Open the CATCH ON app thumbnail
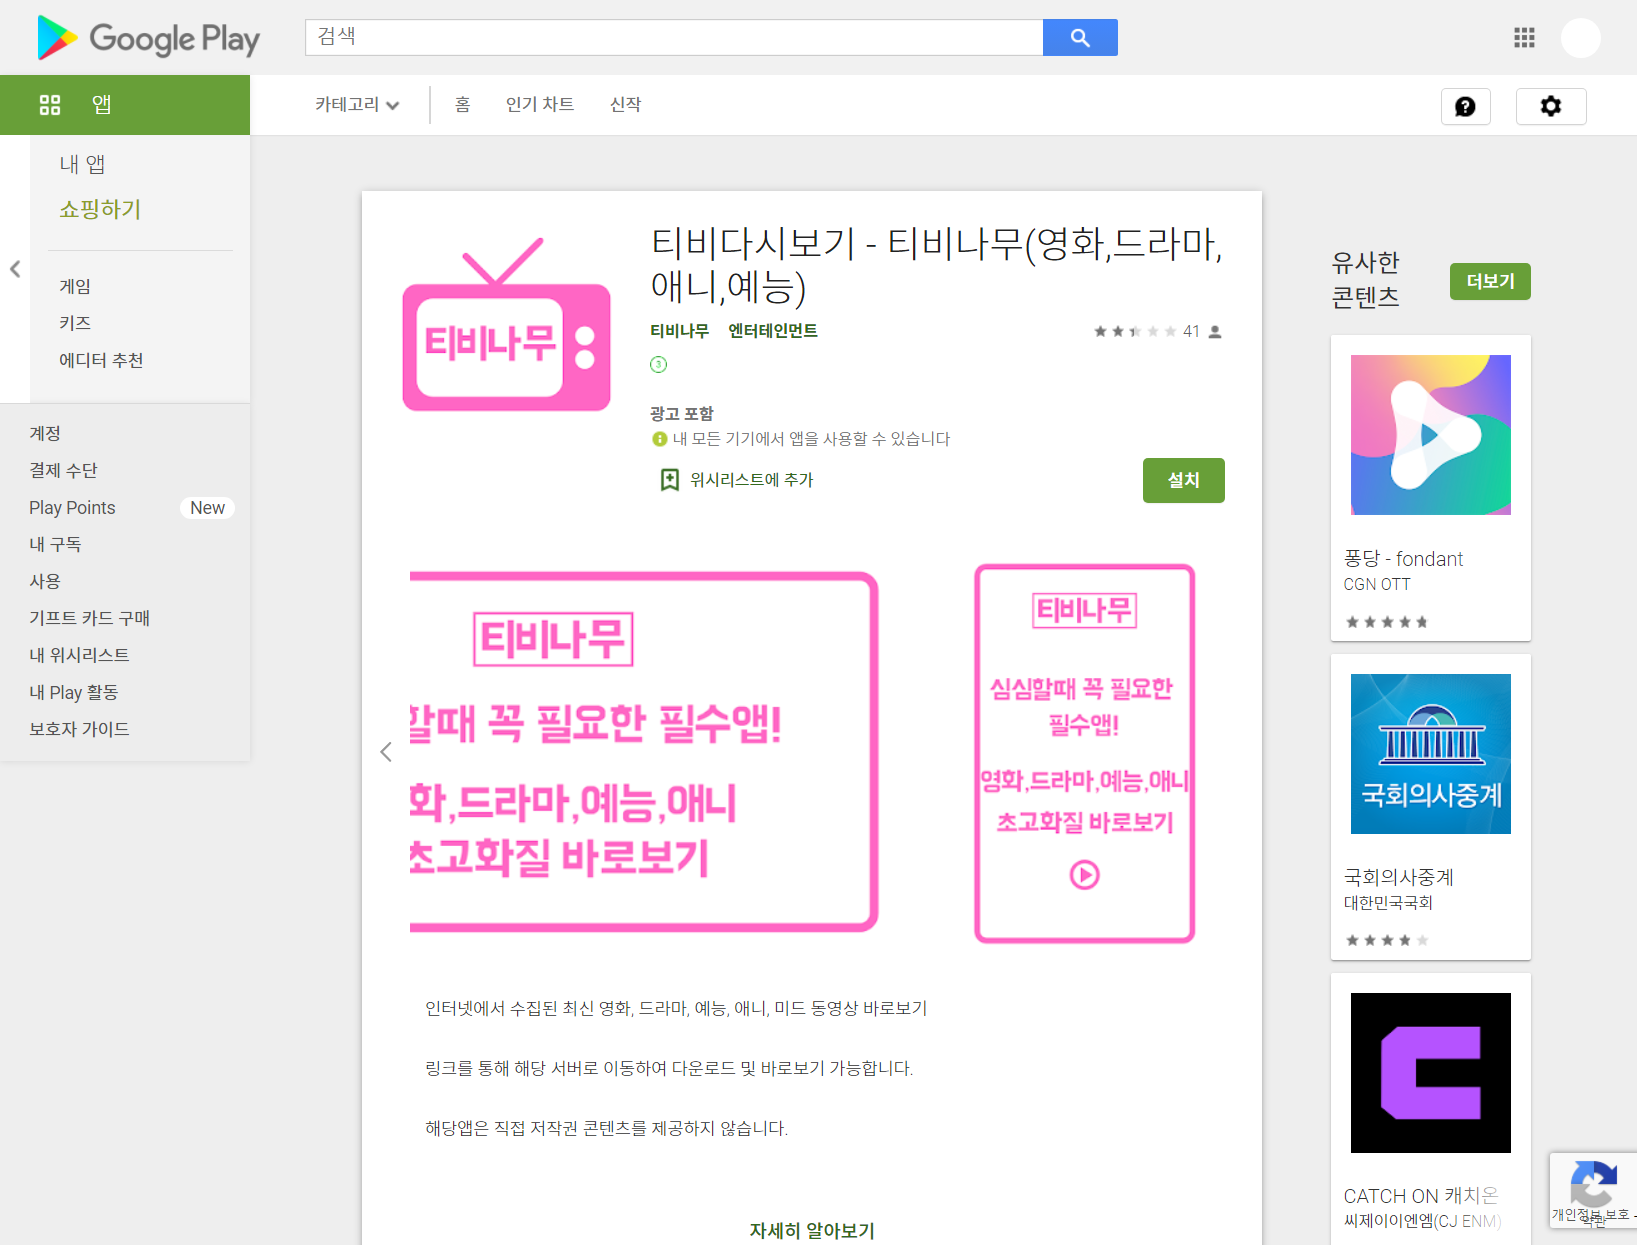This screenshot has width=1637, height=1245. point(1431,1073)
